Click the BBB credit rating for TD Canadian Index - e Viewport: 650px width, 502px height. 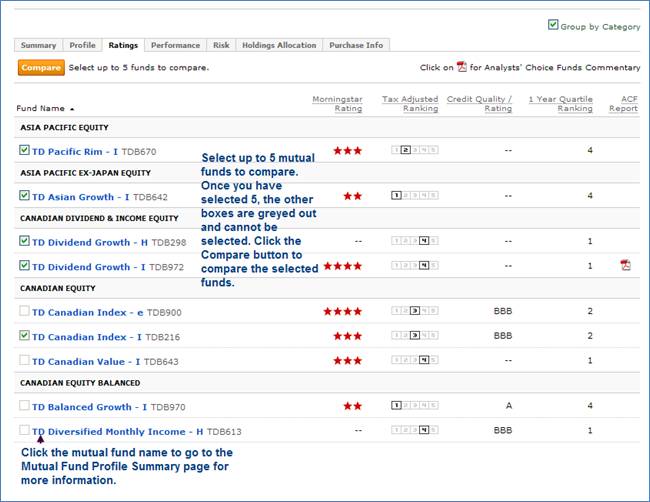(x=503, y=311)
